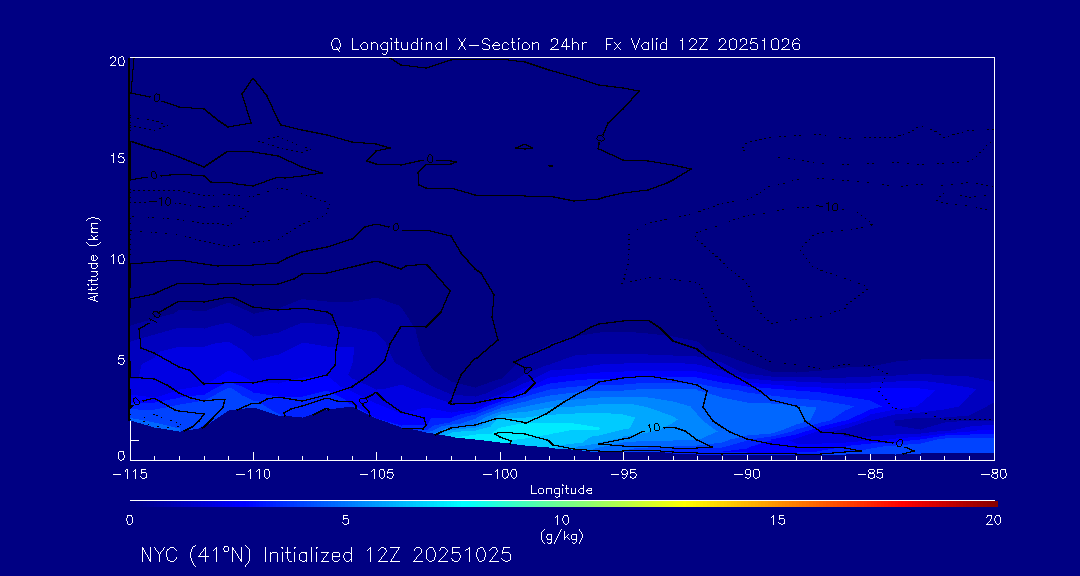Click the "NYC (41°N) Initialized 12Z 20251025" caption
The height and width of the screenshot is (576, 1080).
326,555
